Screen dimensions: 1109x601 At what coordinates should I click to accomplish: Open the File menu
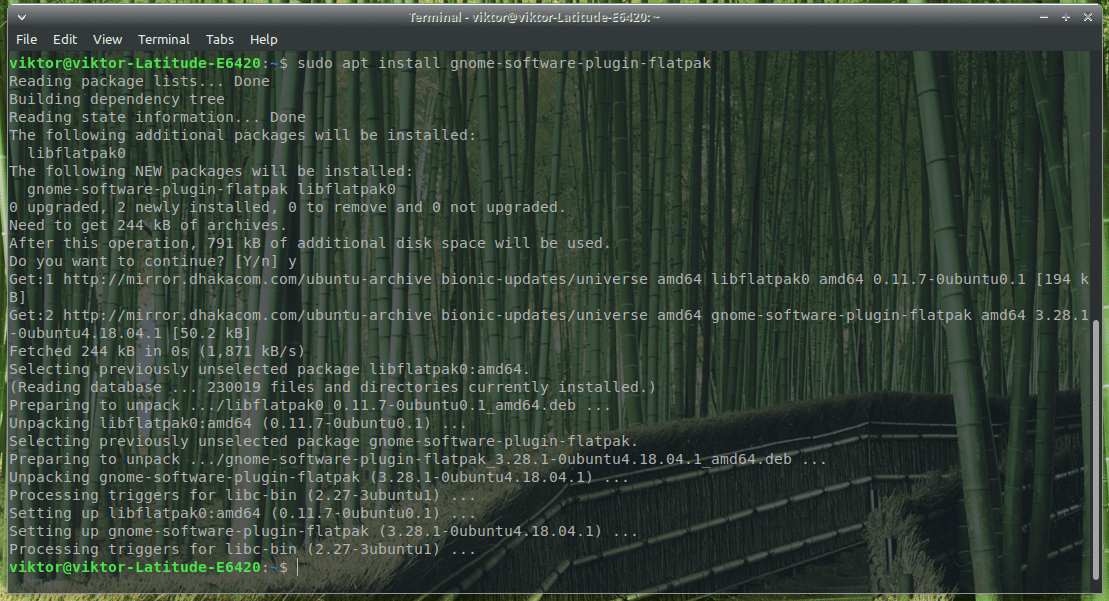(x=26, y=40)
